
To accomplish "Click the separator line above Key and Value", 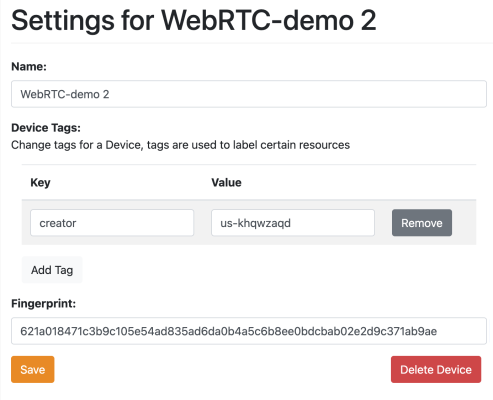I will 249,164.
